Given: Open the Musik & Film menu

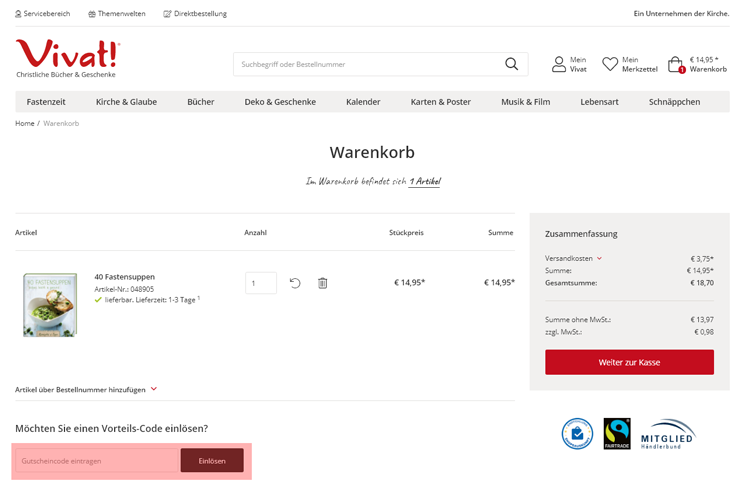Looking at the screenshot, I should point(526,102).
